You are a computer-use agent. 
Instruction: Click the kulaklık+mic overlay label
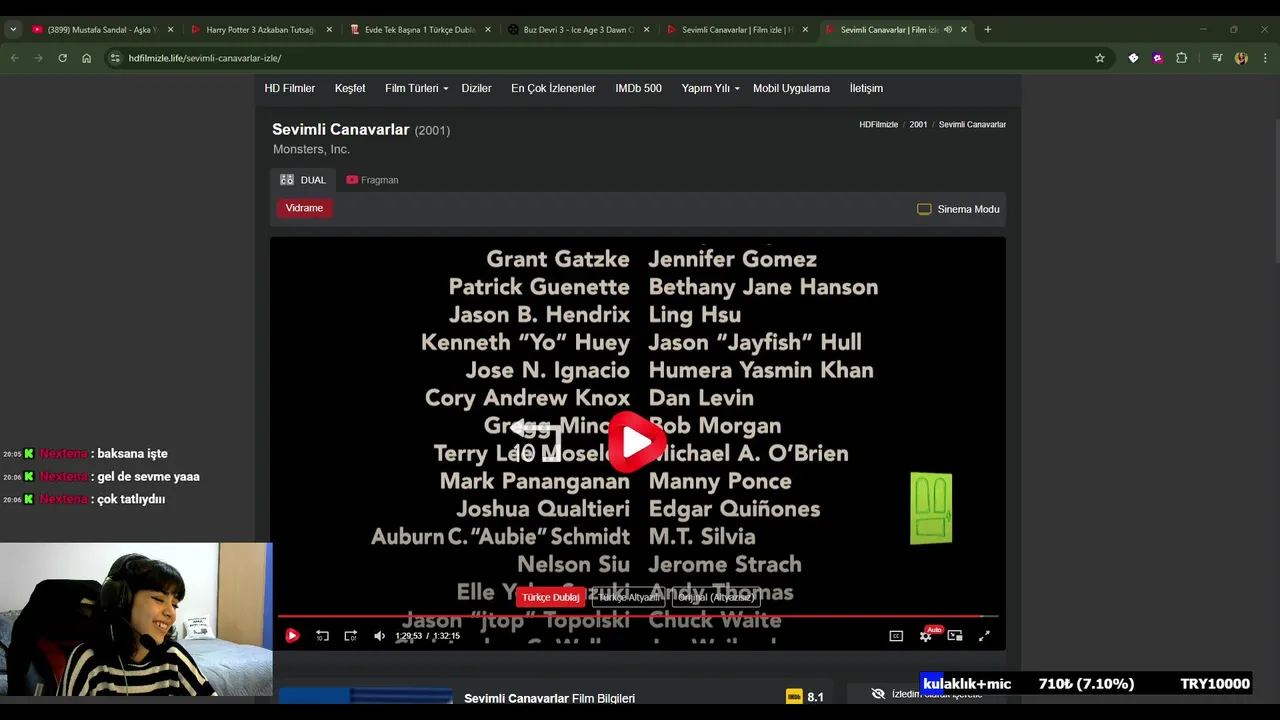pyautogui.click(x=967, y=684)
